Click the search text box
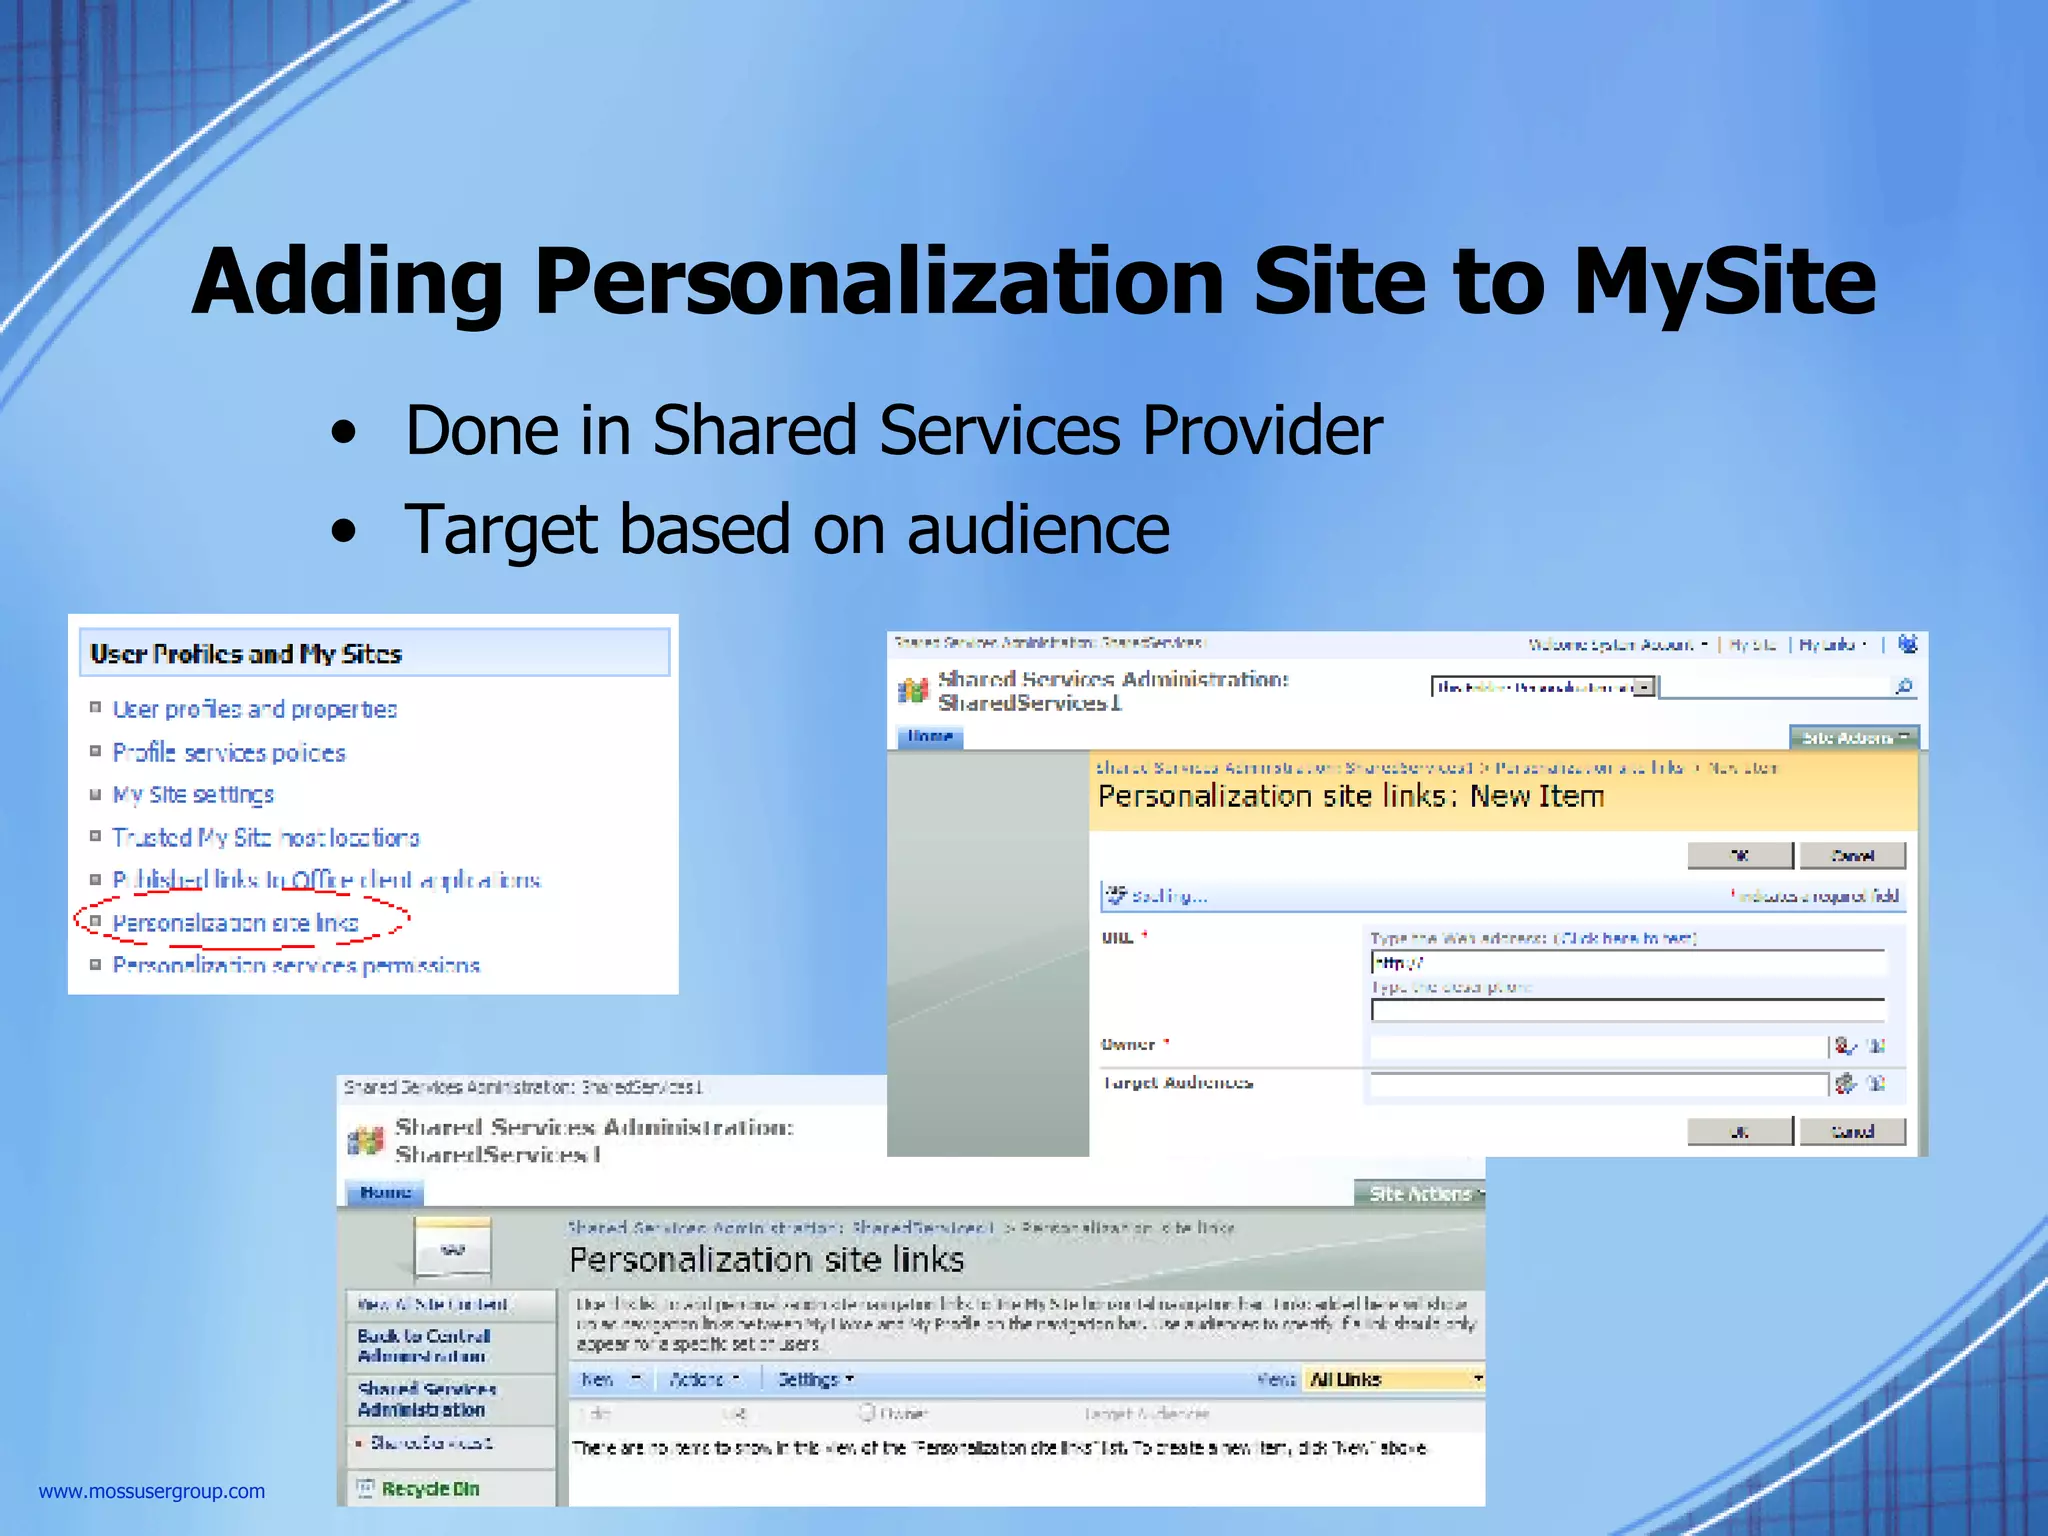 1774,687
